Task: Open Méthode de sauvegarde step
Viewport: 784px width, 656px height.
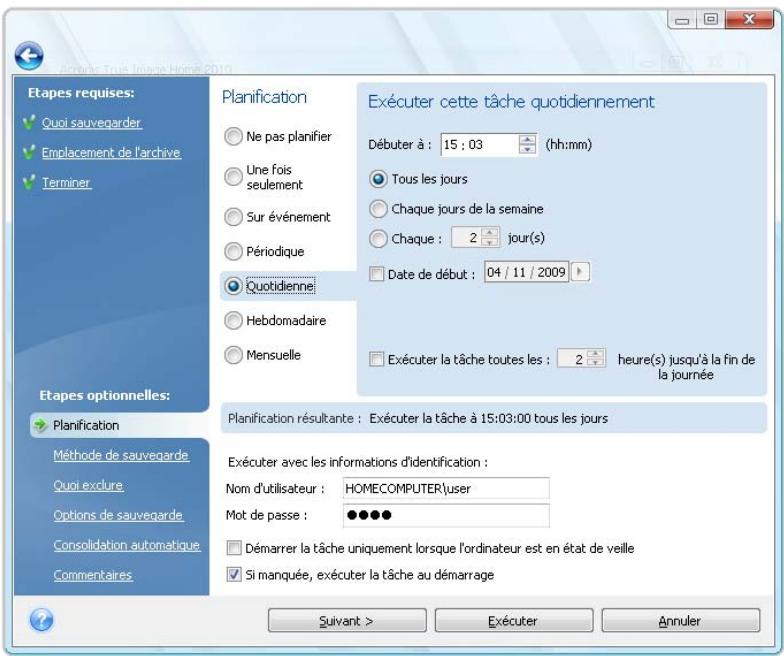Action: 121,456
